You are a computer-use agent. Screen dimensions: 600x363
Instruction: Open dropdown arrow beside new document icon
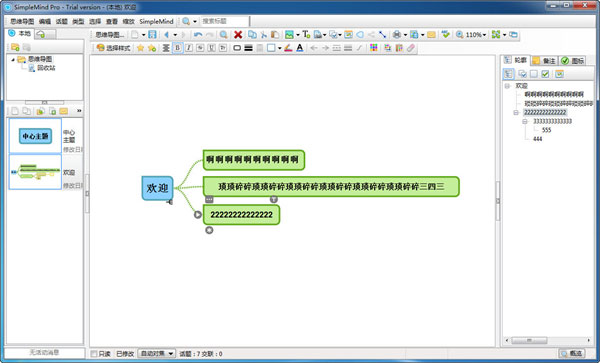point(143,35)
